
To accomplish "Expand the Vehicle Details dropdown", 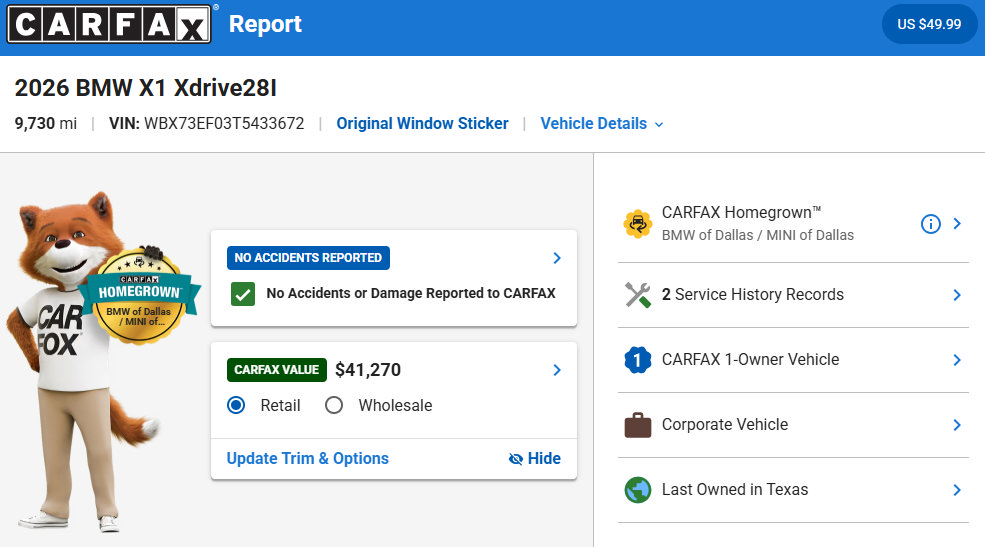I will point(602,123).
